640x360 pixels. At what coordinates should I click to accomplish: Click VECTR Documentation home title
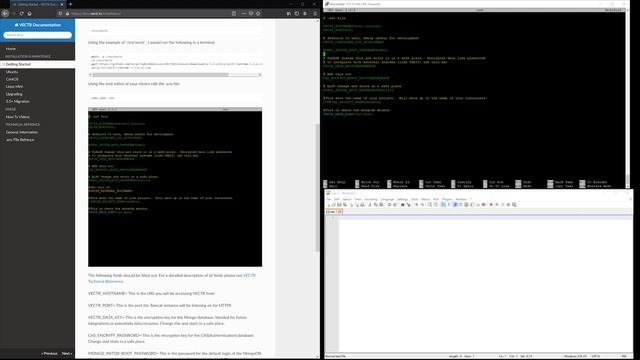coord(38,25)
